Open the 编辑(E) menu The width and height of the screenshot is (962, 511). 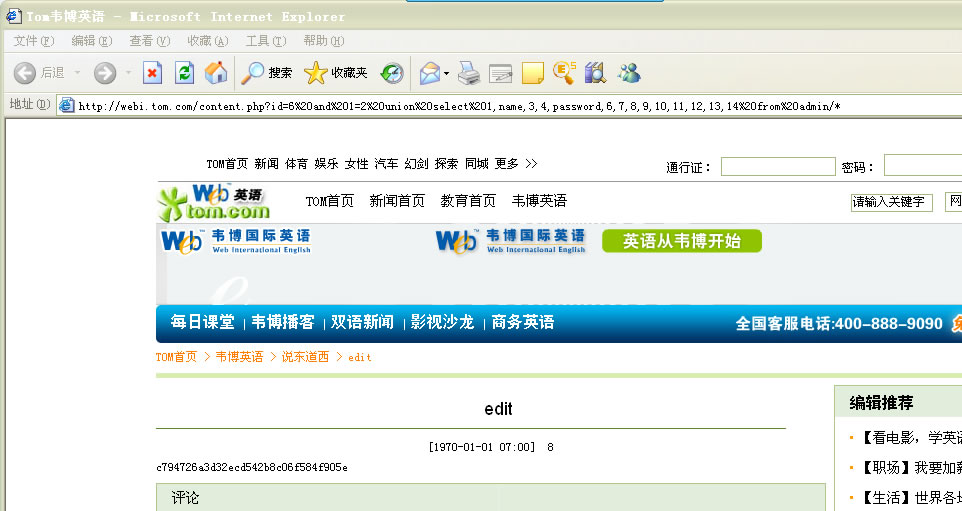pyautogui.click(x=91, y=40)
